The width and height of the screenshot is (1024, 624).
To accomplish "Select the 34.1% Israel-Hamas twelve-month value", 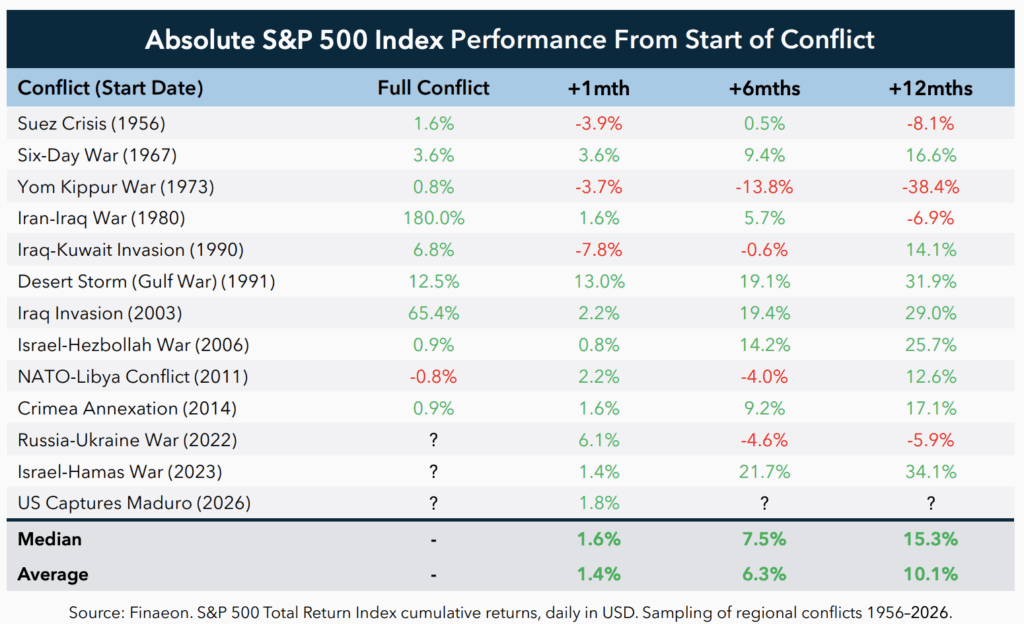I will [930, 472].
